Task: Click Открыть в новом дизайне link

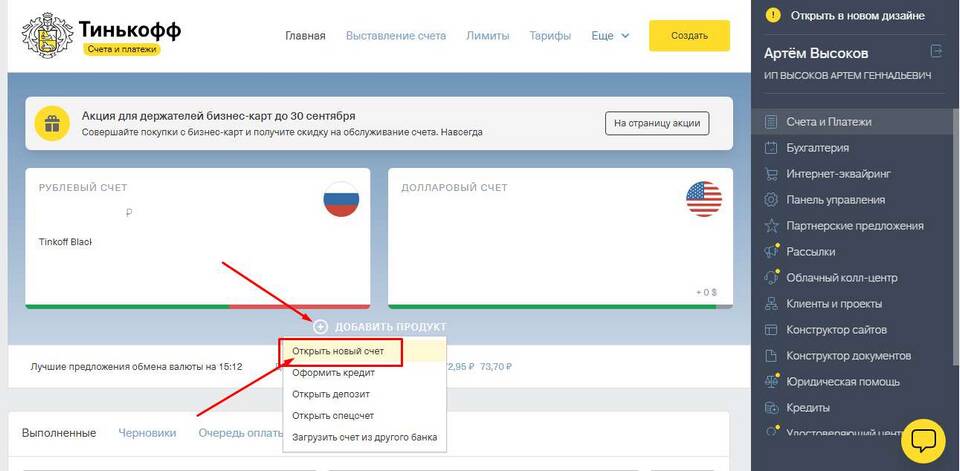Action: [858, 16]
